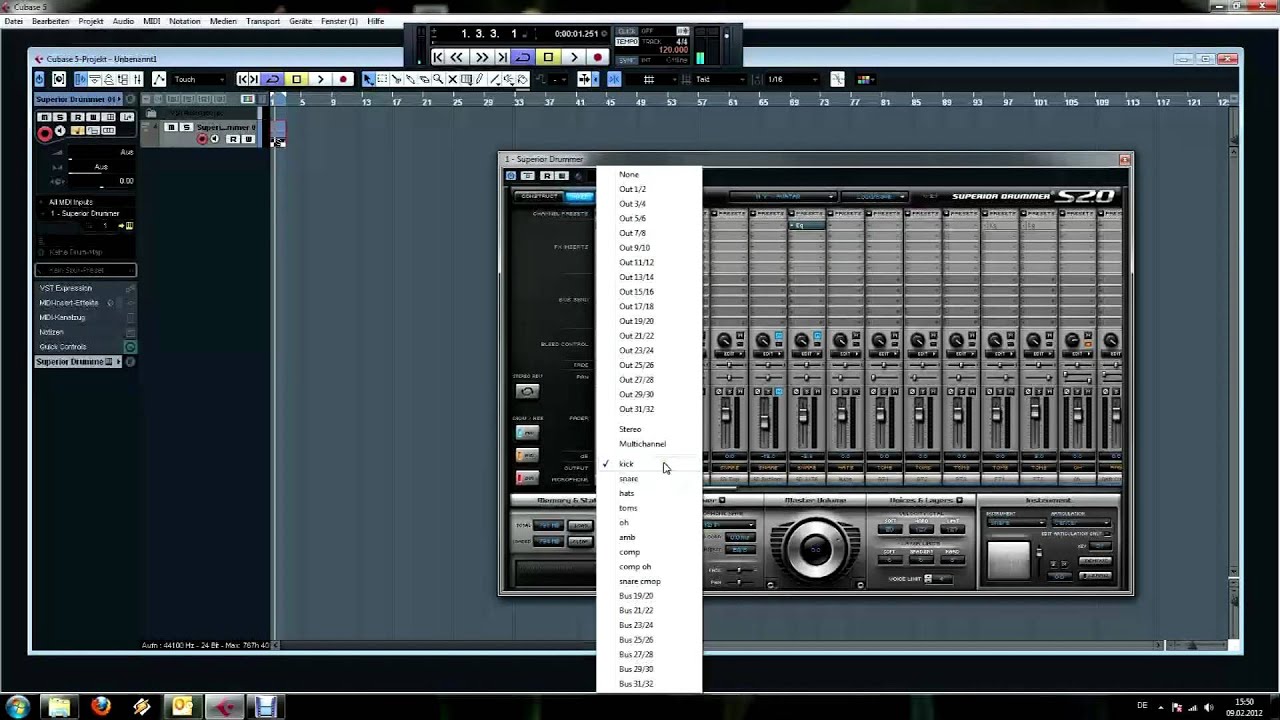Open Firefox from the taskbar
This screenshot has height=720, width=1280.
pyautogui.click(x=101, y=707)
